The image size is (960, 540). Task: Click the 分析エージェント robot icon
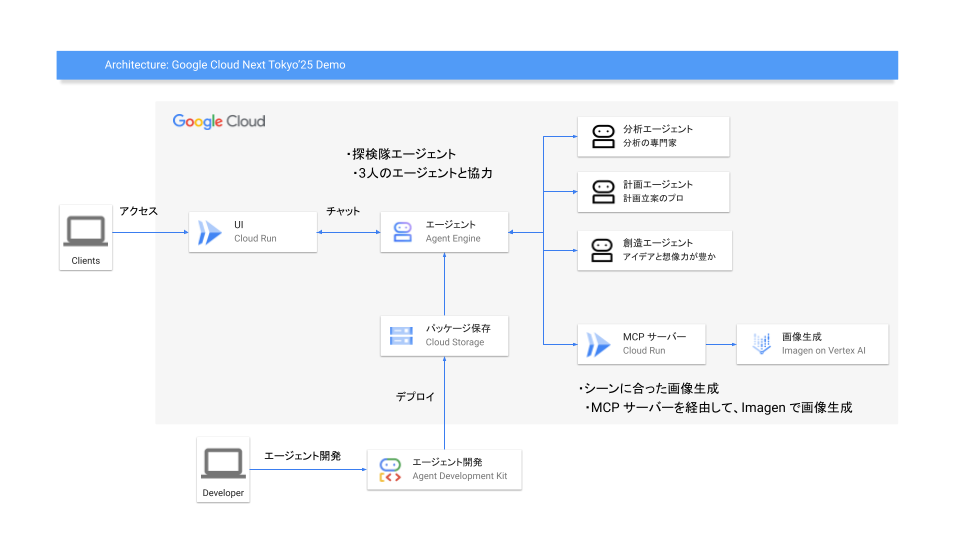[603, 137]
